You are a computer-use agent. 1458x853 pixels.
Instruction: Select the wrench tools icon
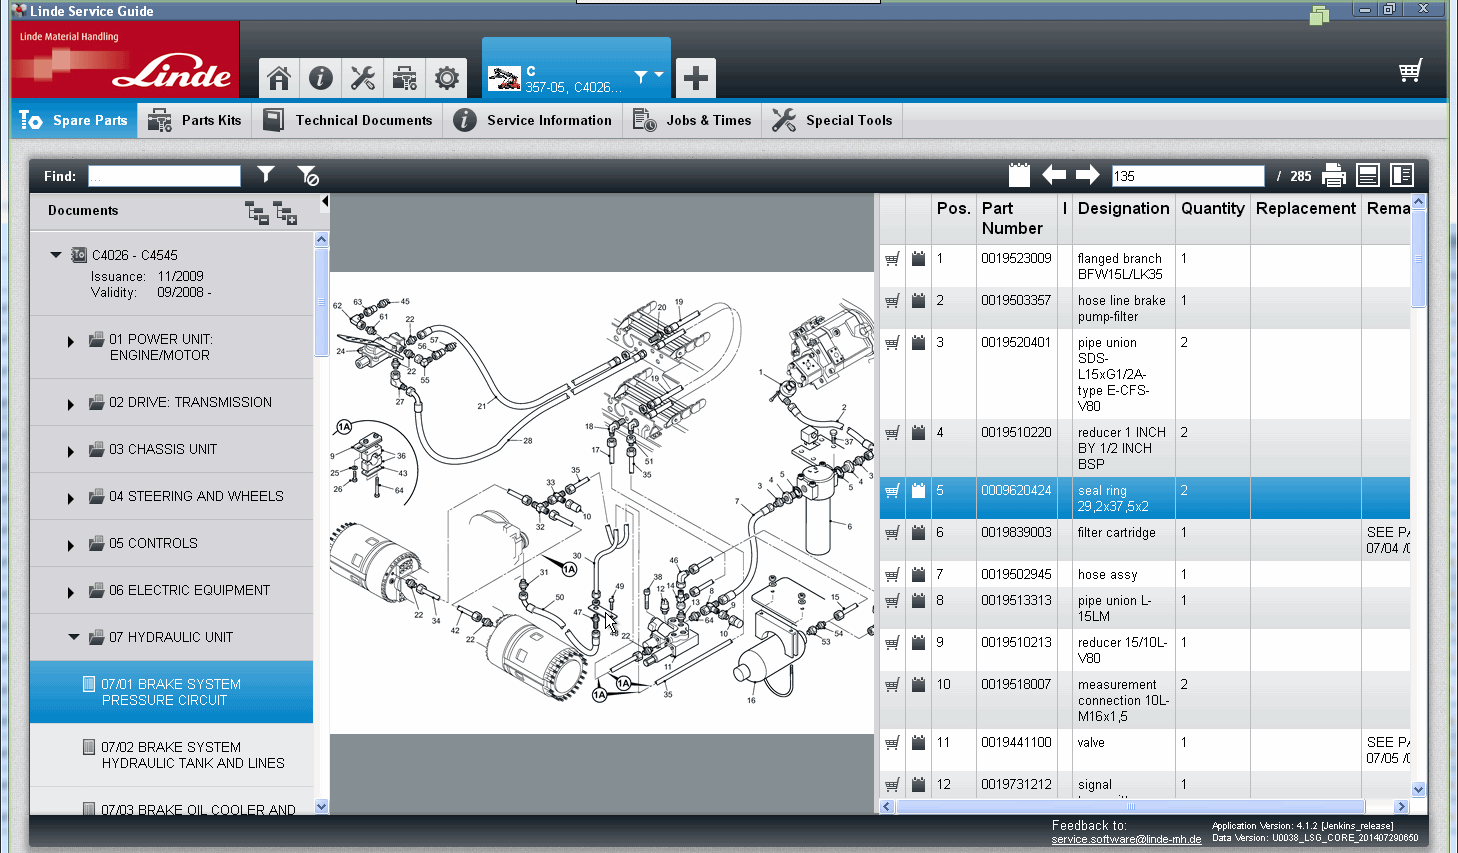point(362,77)
